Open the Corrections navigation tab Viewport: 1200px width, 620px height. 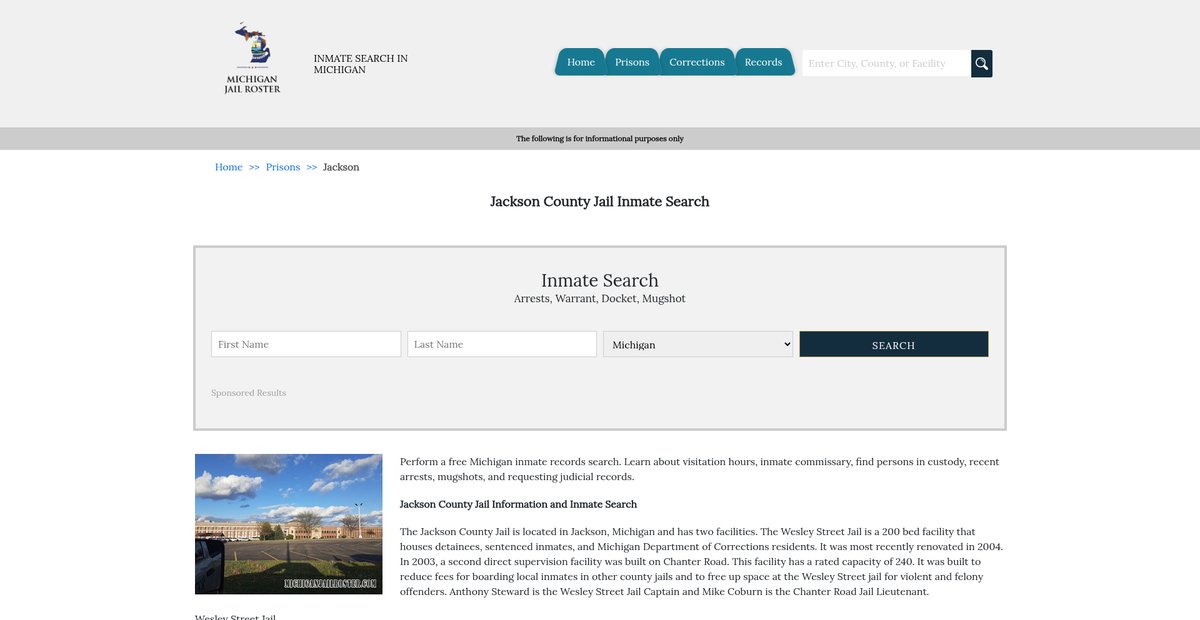point(697,62)
